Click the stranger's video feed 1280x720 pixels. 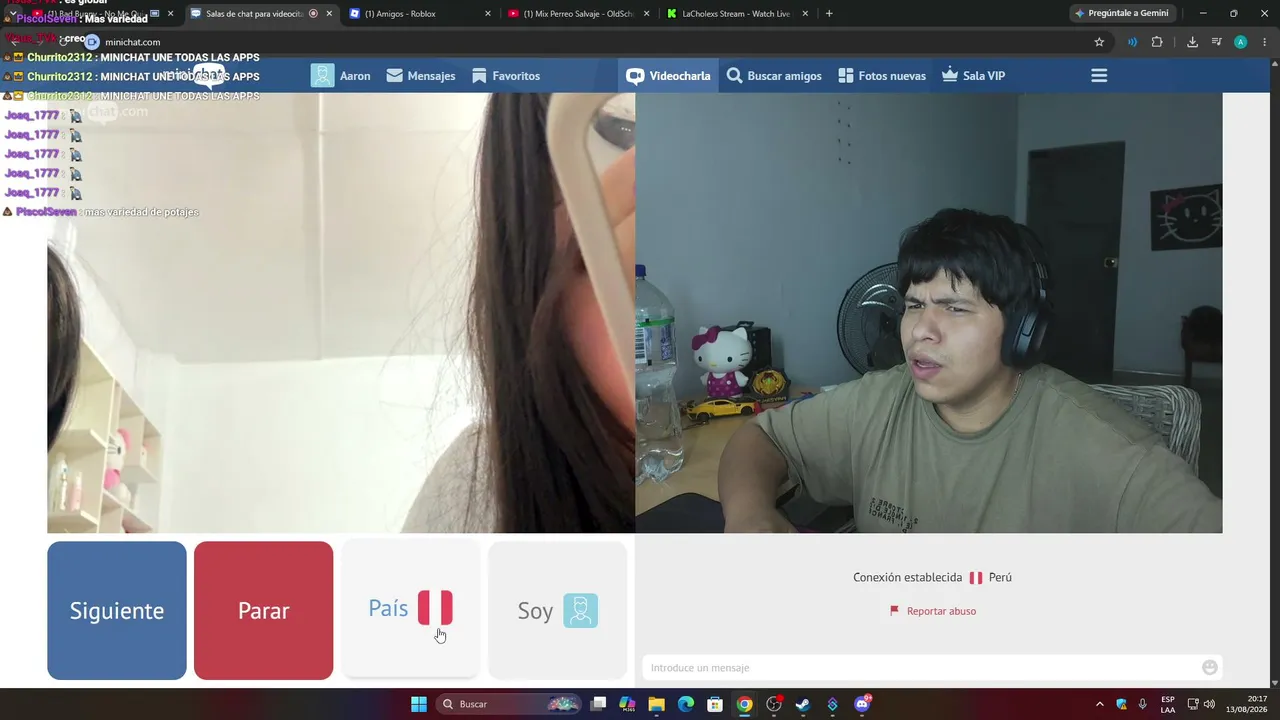(341, 313)
